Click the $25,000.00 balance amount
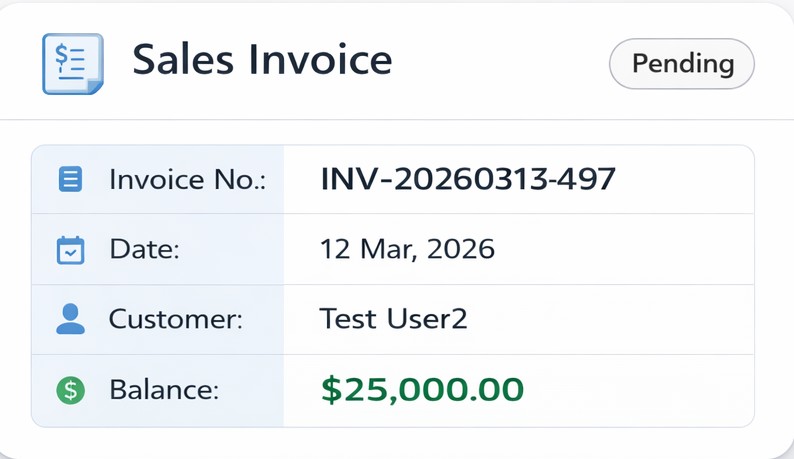This screenshot has width=794, height=459. [x=422, y=389]
